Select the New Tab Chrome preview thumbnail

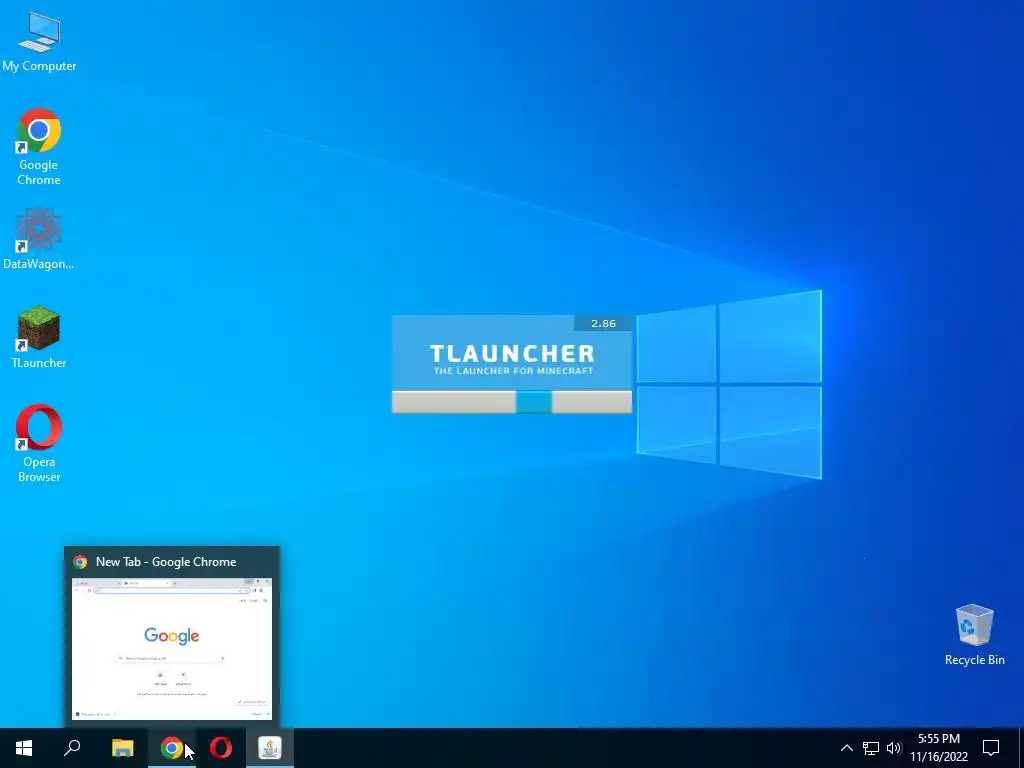coord(172,648)
